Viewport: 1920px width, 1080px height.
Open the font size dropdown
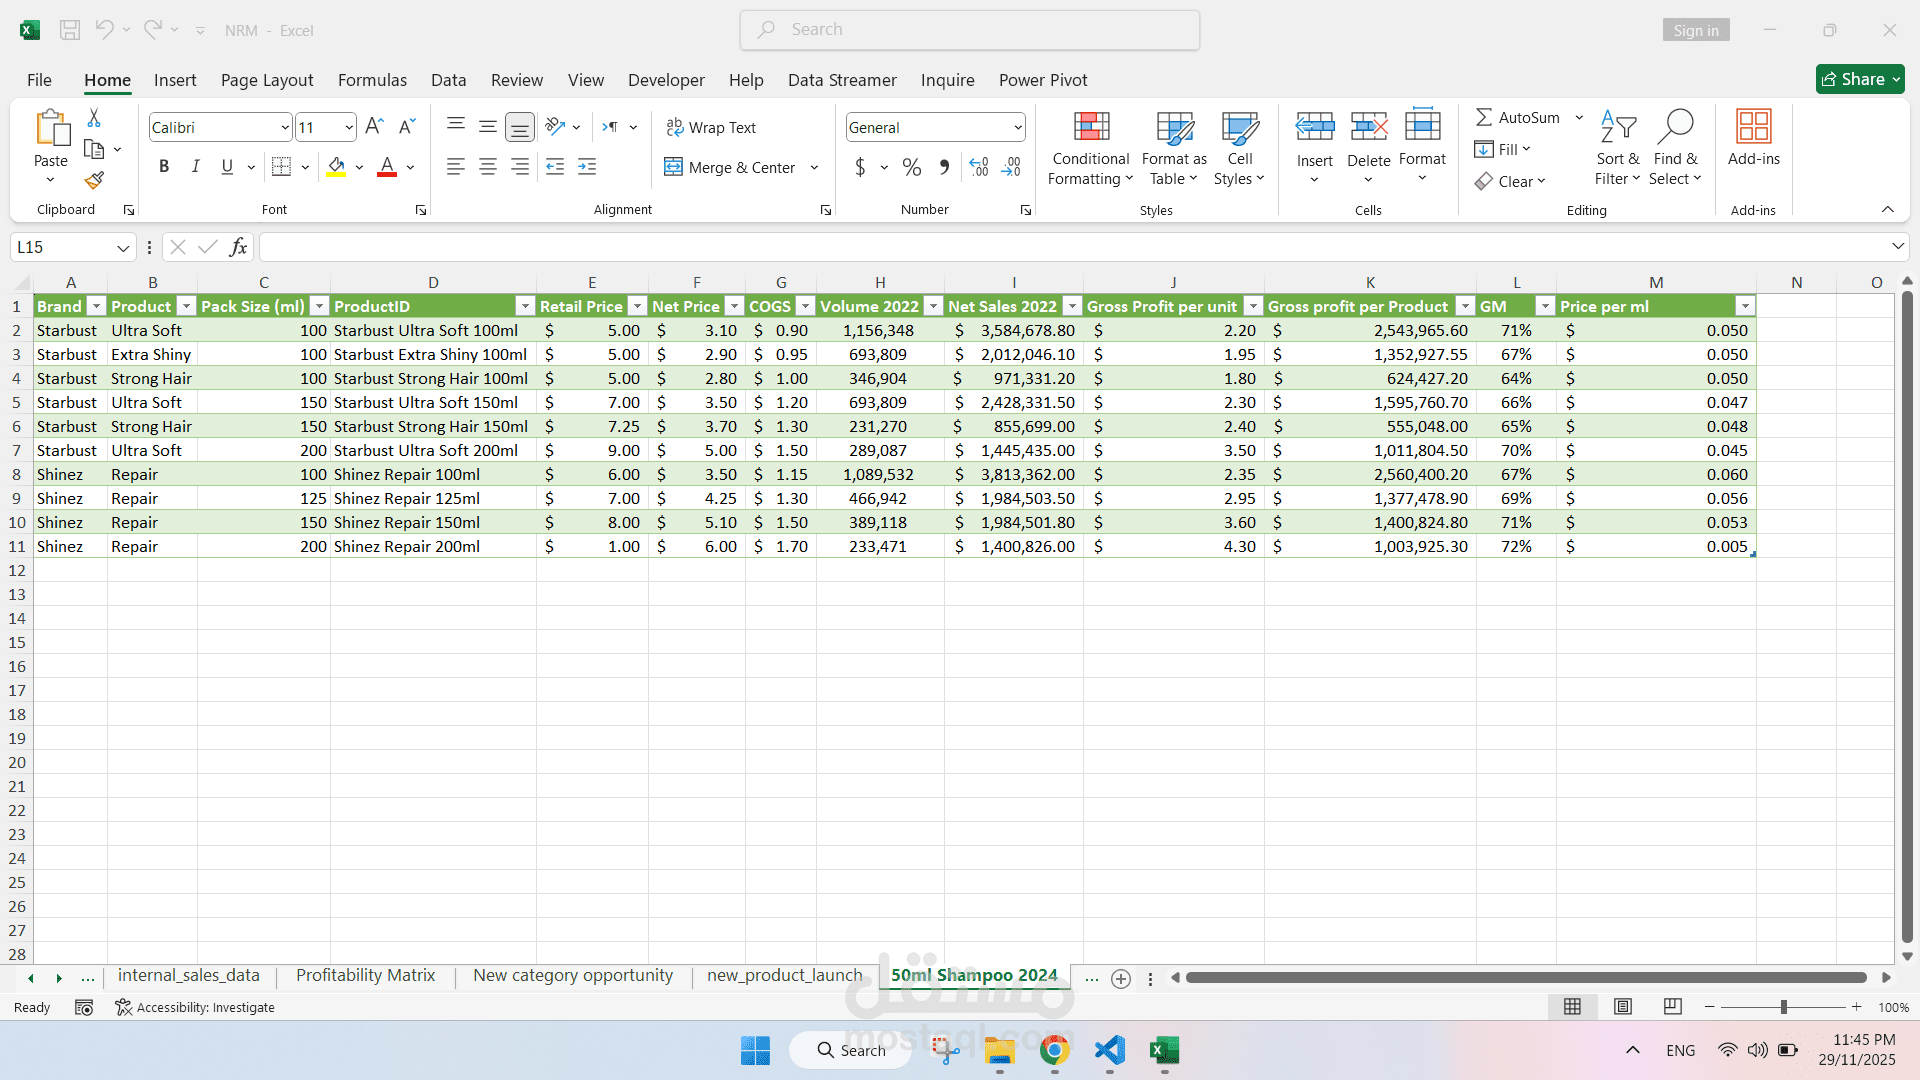coord(348,127)
